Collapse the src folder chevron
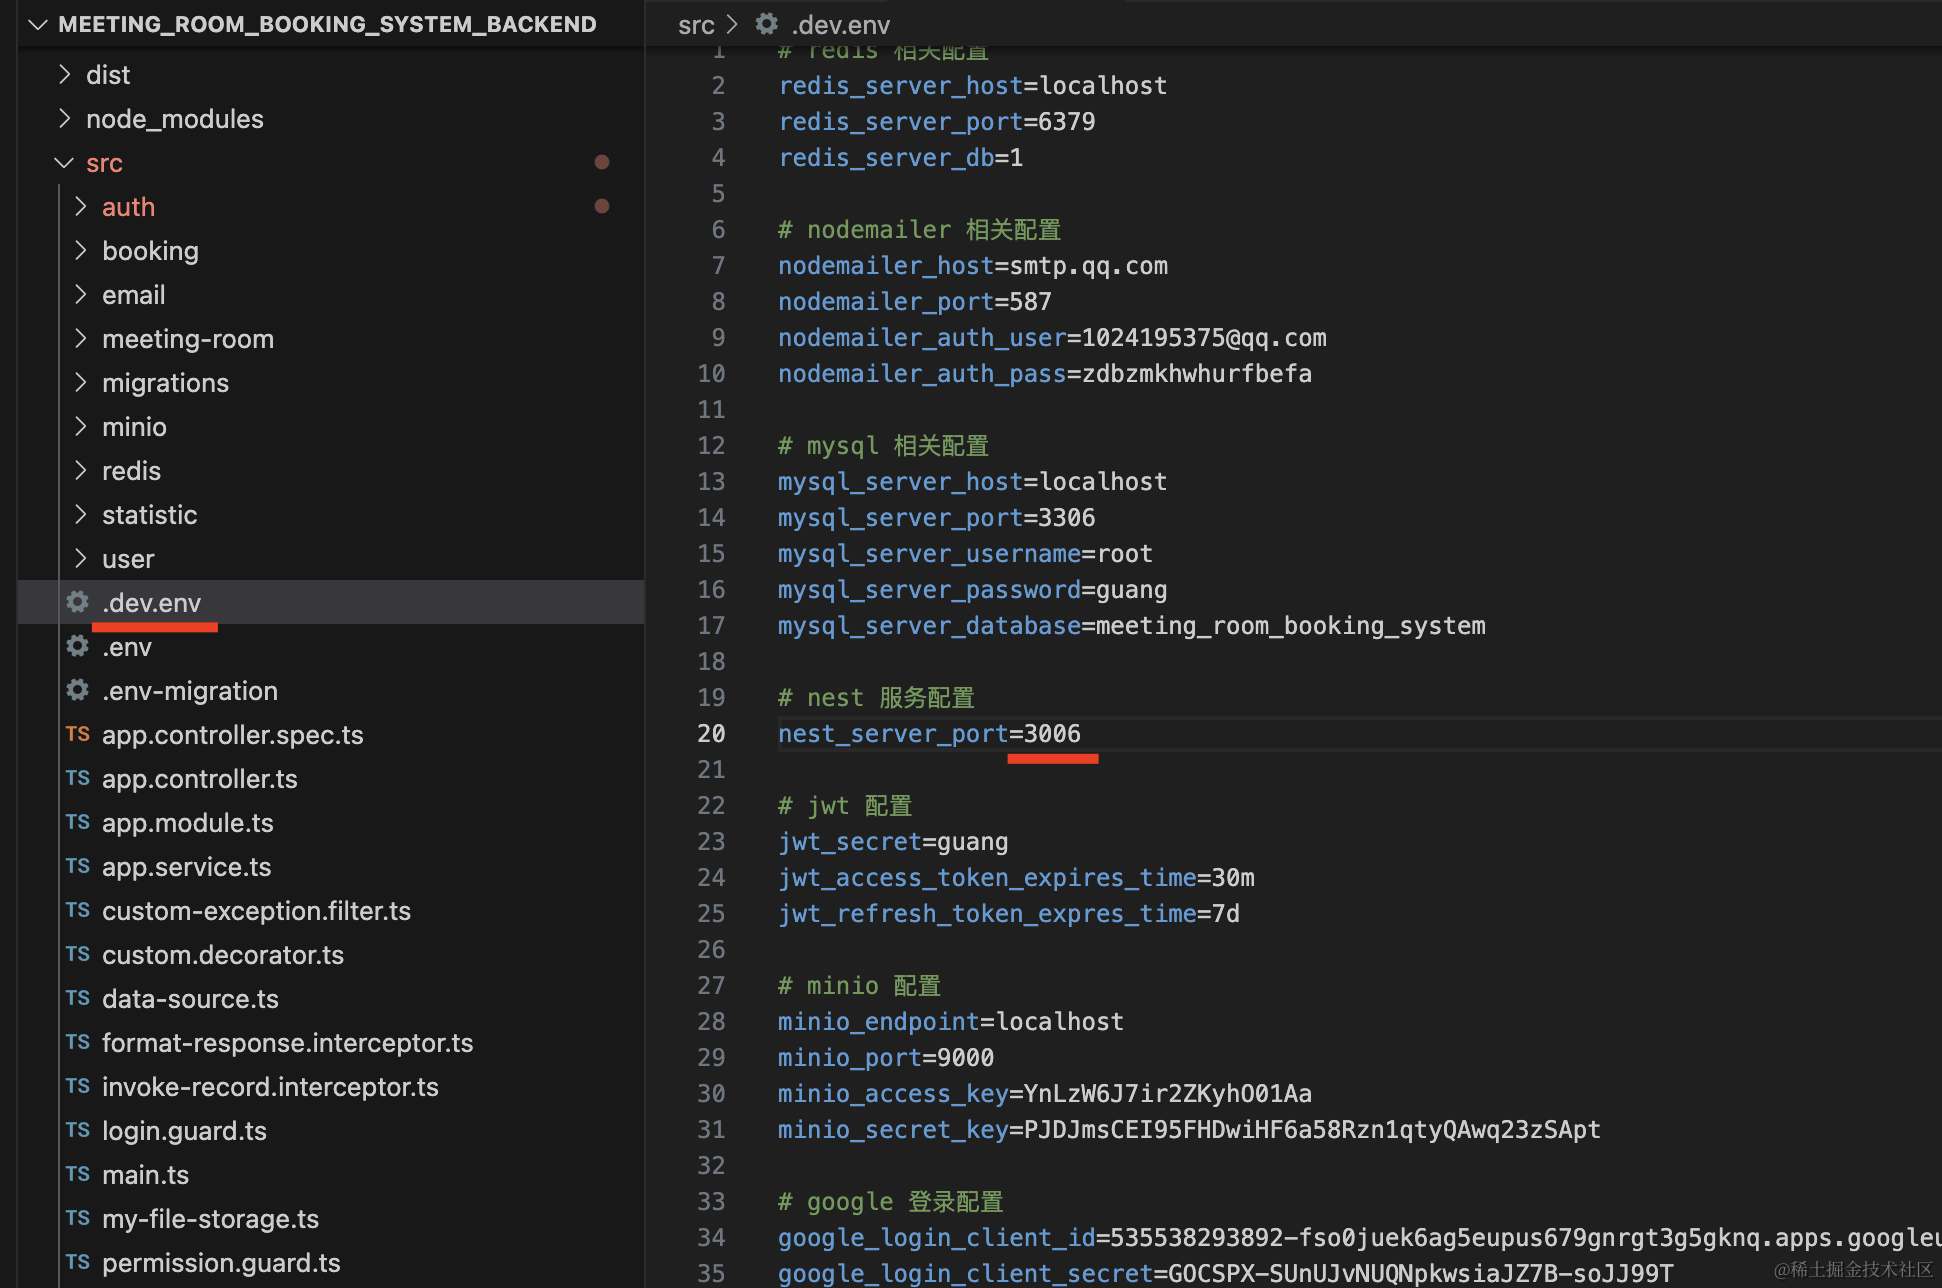Image resolution: width=1942 pixels, height=1288 pixels. click(x=65, y=162)
